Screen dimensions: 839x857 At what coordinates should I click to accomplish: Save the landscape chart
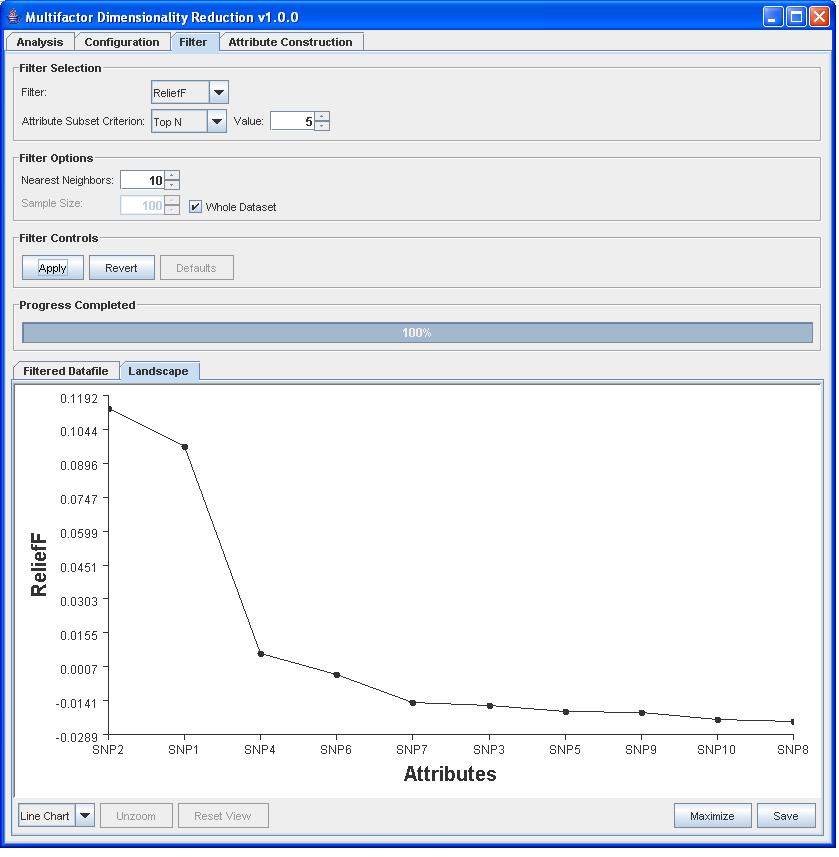click(785, 816)
